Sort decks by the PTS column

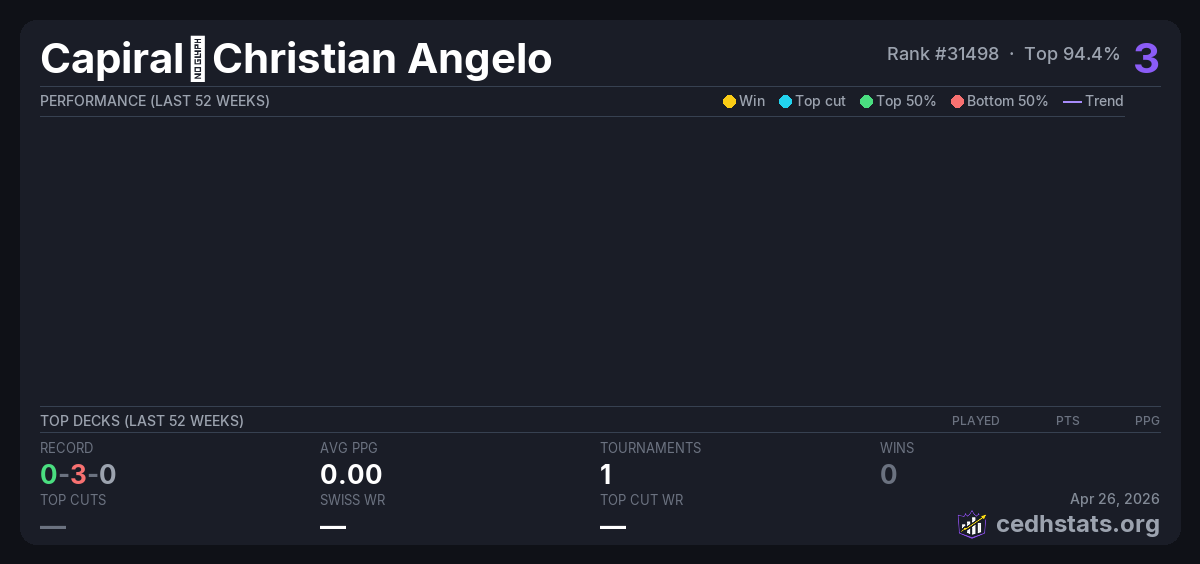[1067, 421]
